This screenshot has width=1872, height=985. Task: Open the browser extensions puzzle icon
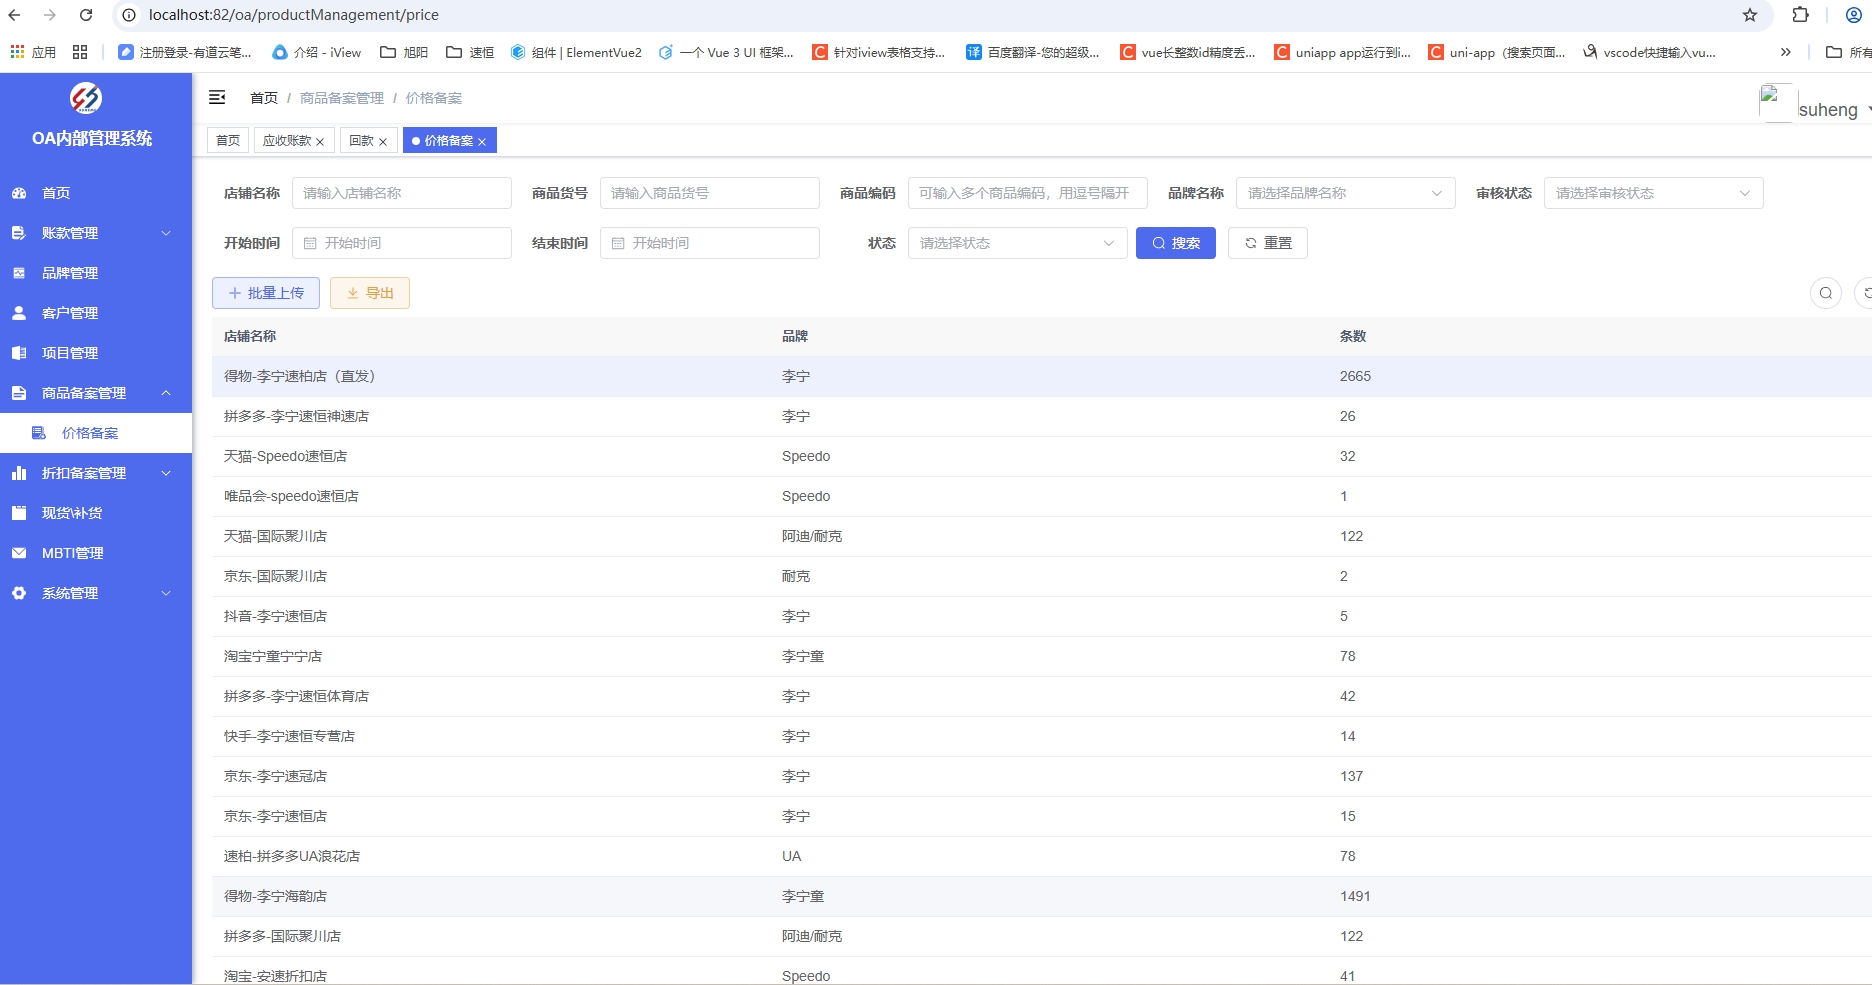pyautogui.click(x=1800, y=15)
